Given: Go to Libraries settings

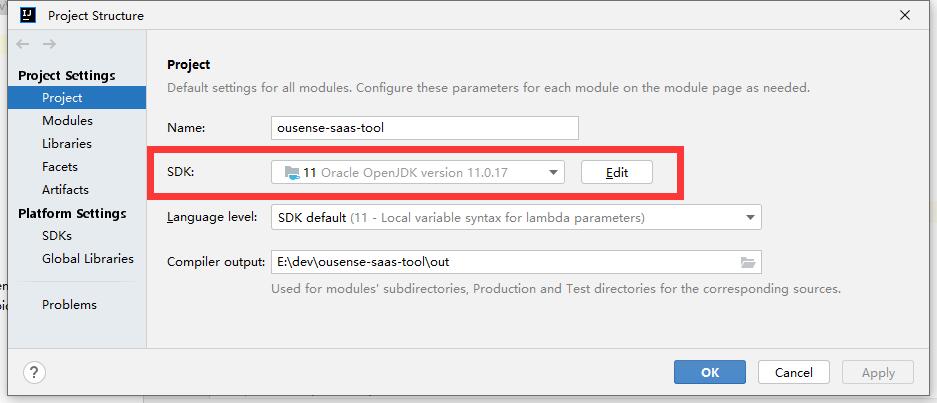Looking at the screenshot, I should (x=66, y=144).
